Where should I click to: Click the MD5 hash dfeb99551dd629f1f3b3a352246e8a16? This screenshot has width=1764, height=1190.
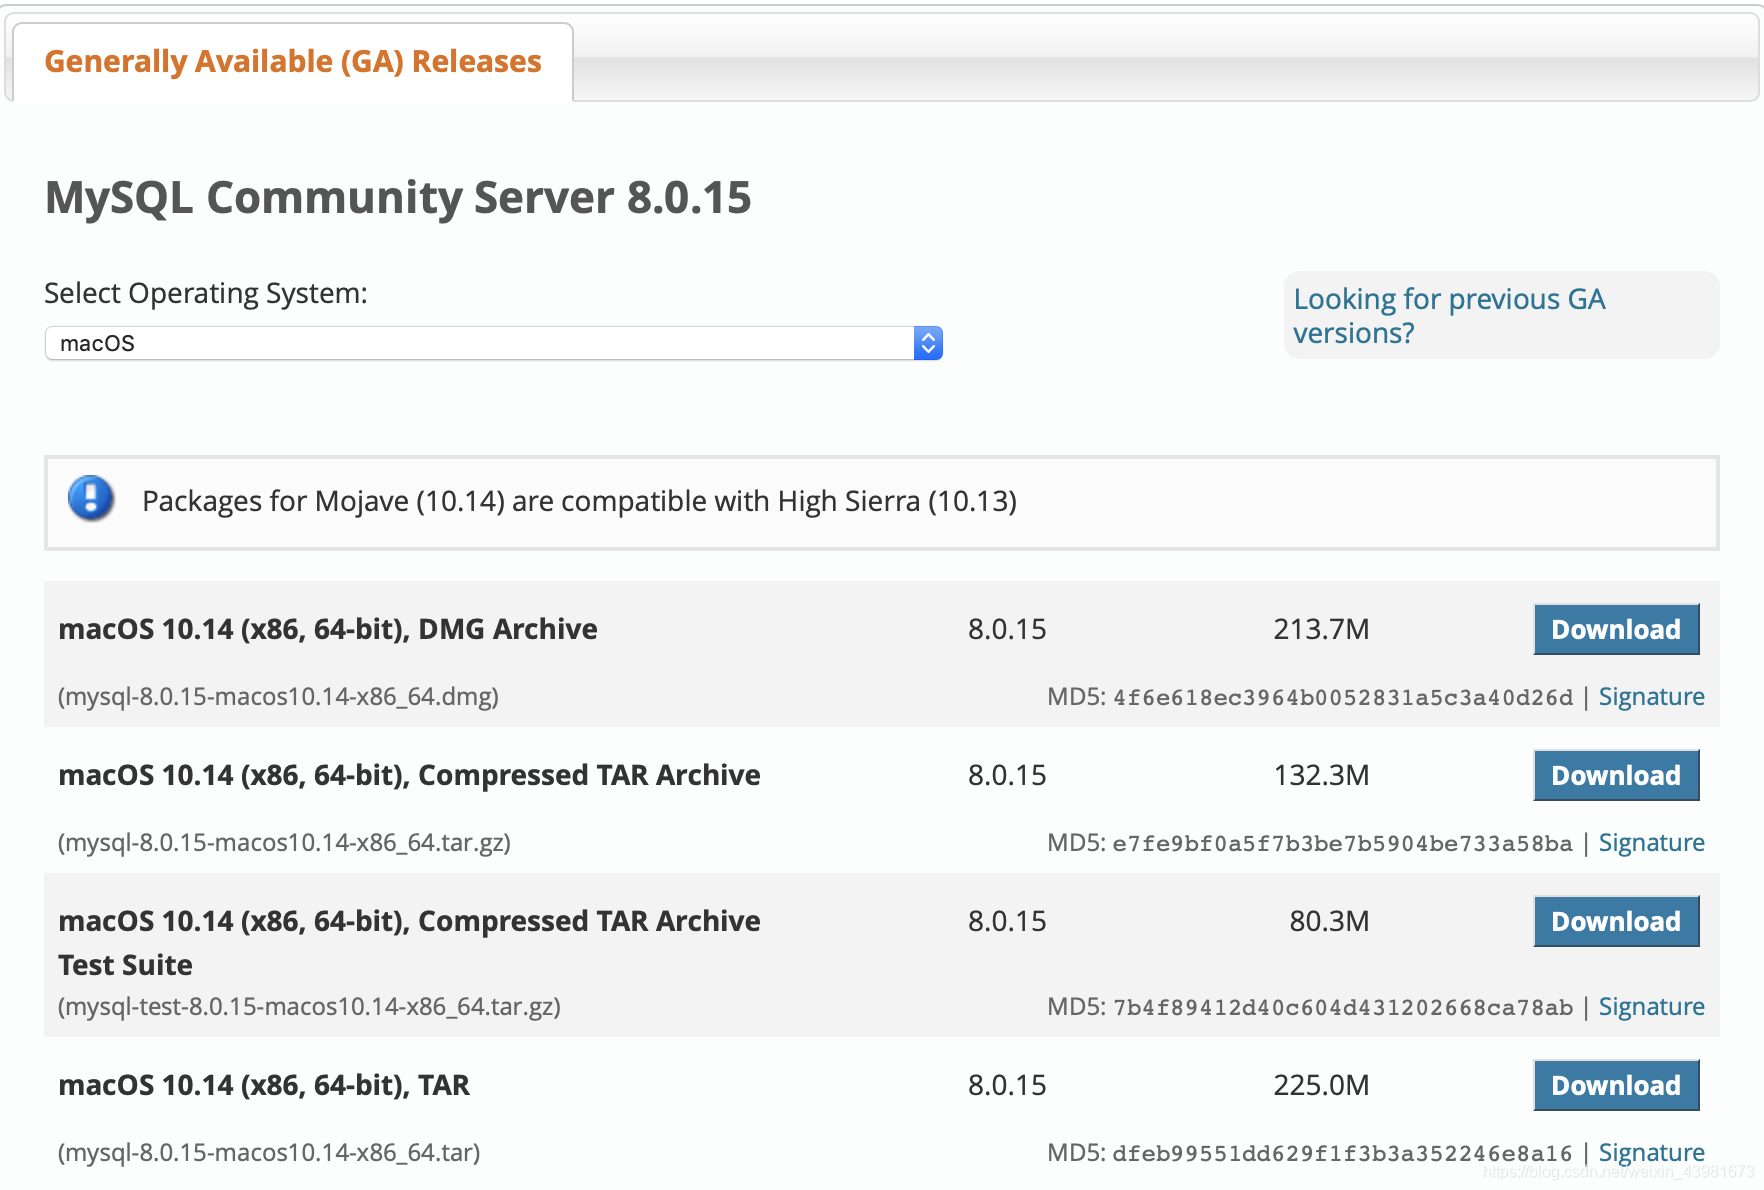[x=1343, y=1154]
